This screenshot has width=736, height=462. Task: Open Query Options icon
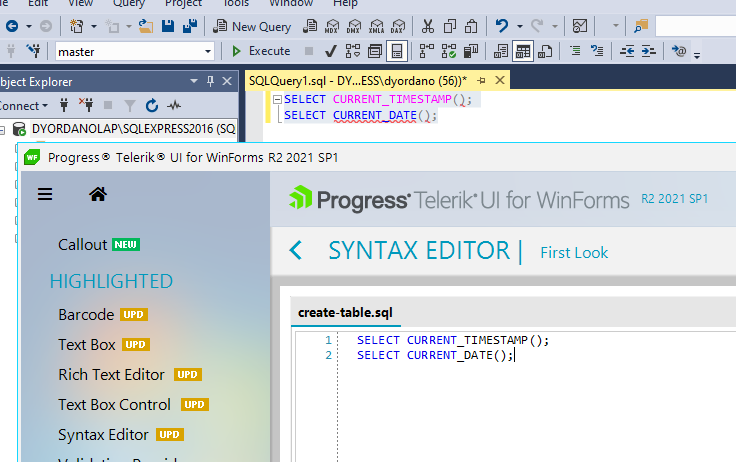(x=375, y=51)
